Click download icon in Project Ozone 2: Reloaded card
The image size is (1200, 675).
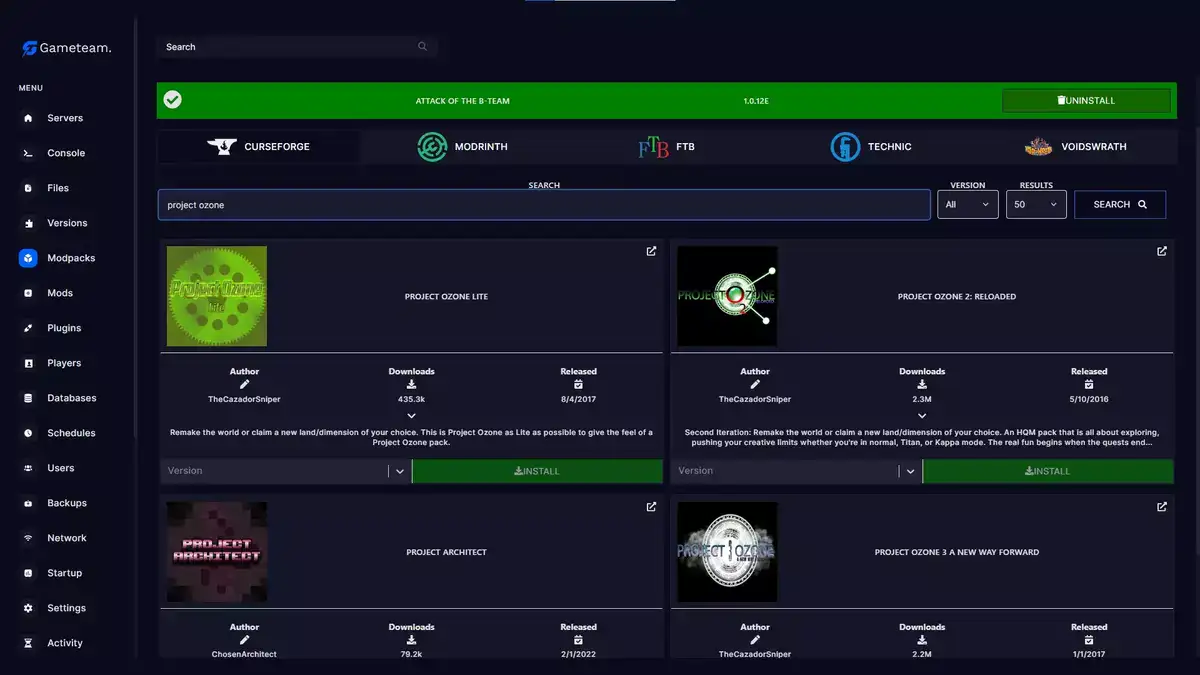point(922,385)
